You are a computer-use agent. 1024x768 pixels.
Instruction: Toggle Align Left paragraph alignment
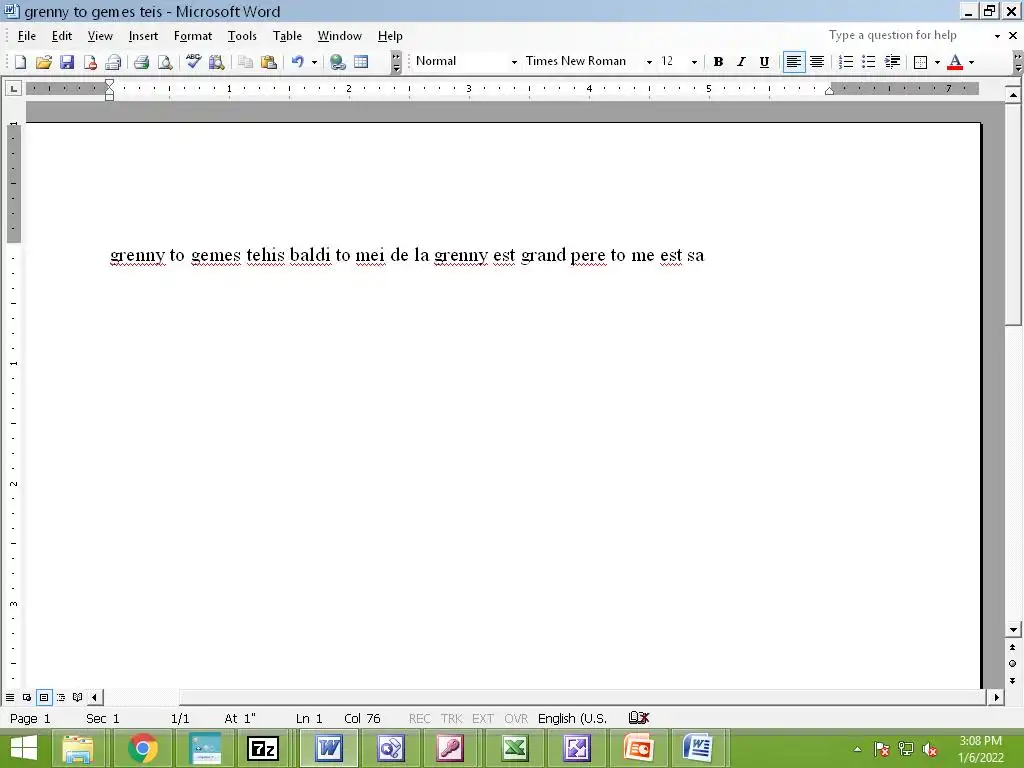click(793, 62)
